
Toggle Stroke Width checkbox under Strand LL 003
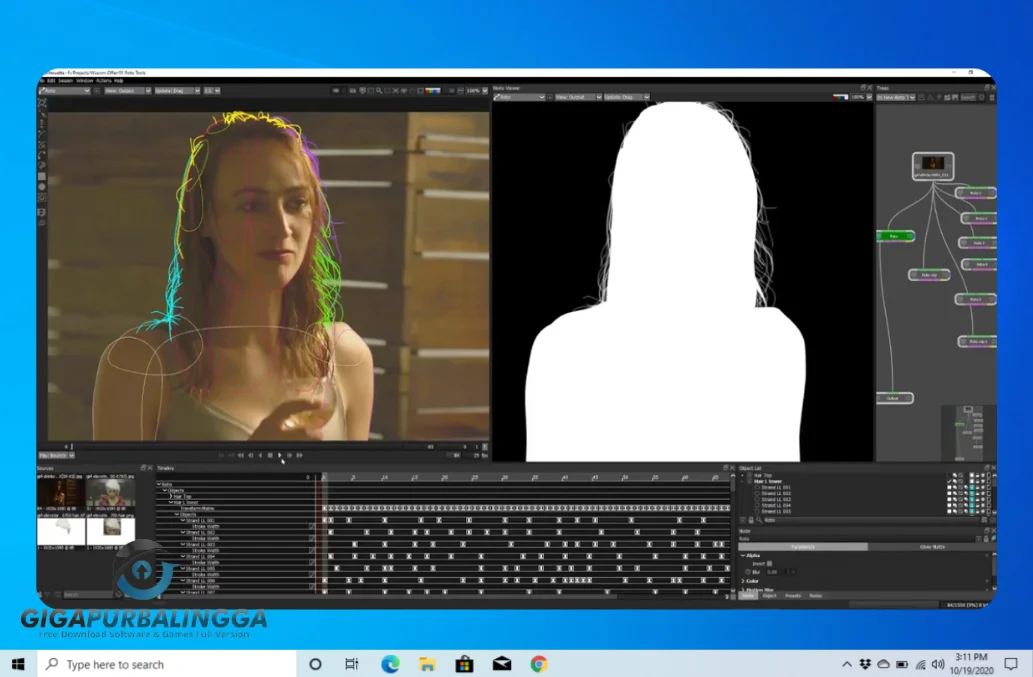[x=312, y=551]
